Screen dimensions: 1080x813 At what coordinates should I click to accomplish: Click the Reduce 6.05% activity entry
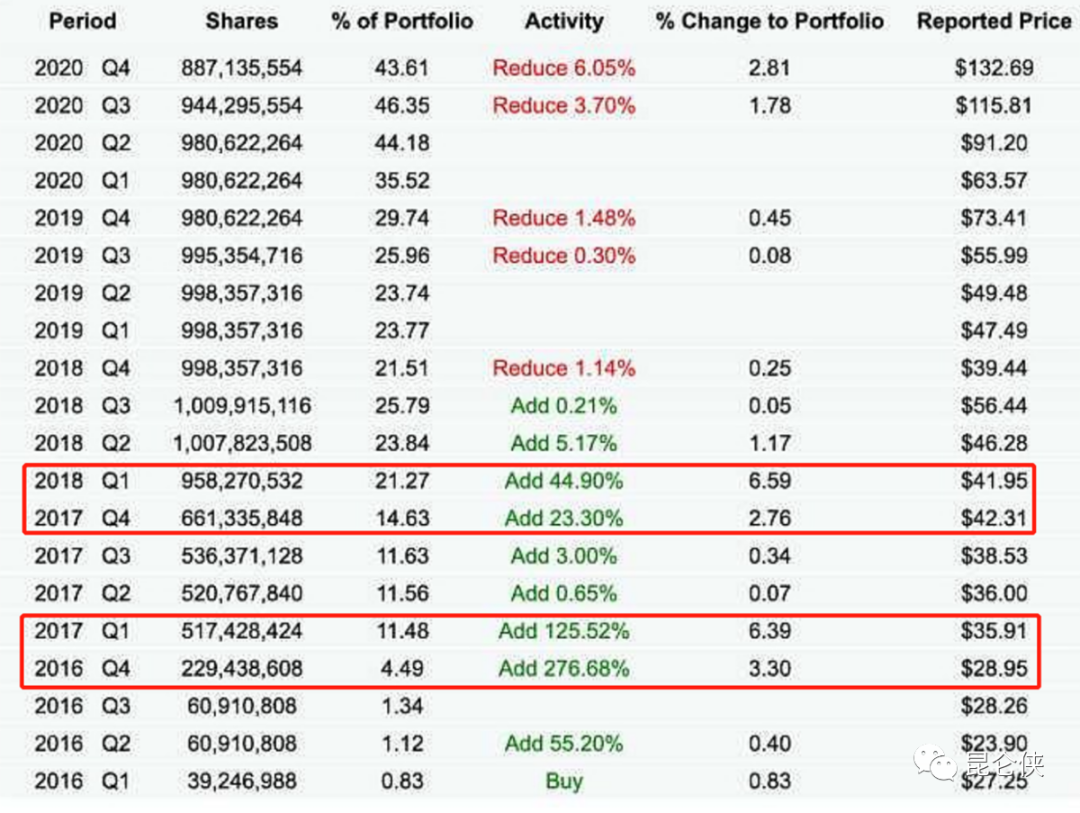(564, 68)
